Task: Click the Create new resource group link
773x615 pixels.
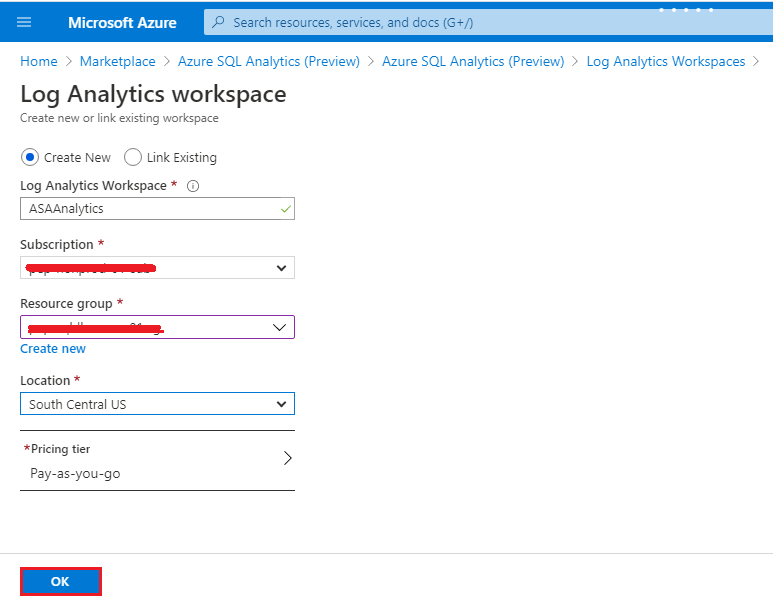Action: (x=53, y=349)
